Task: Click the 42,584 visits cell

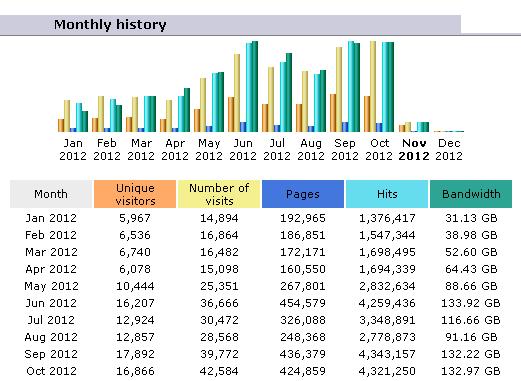Action: tap(219, 371)
